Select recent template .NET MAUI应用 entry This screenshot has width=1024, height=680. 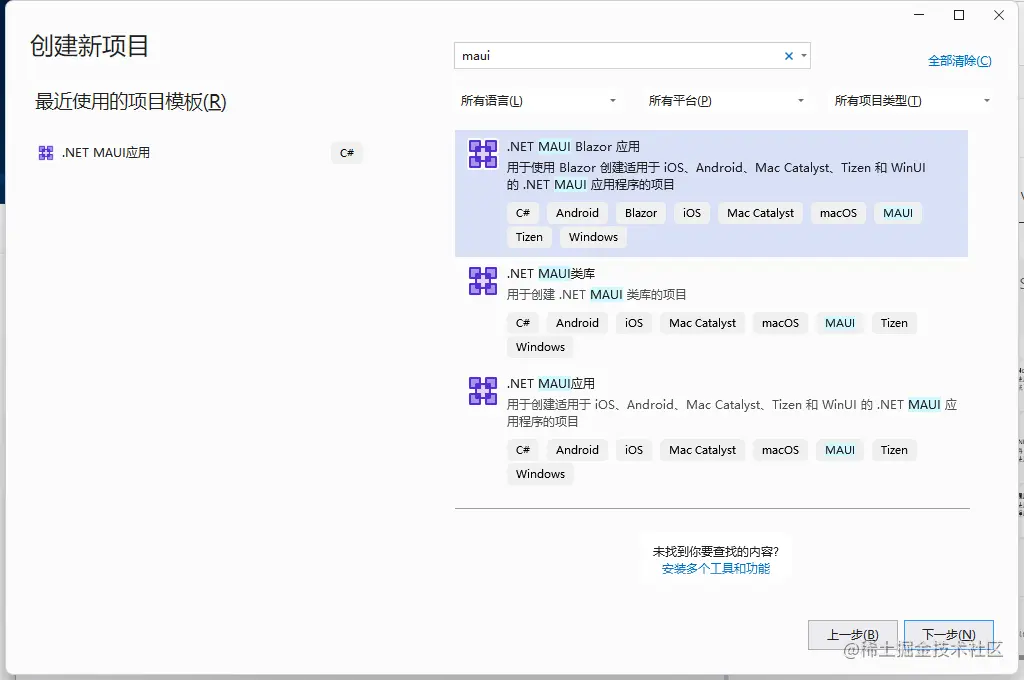[199, 153]
